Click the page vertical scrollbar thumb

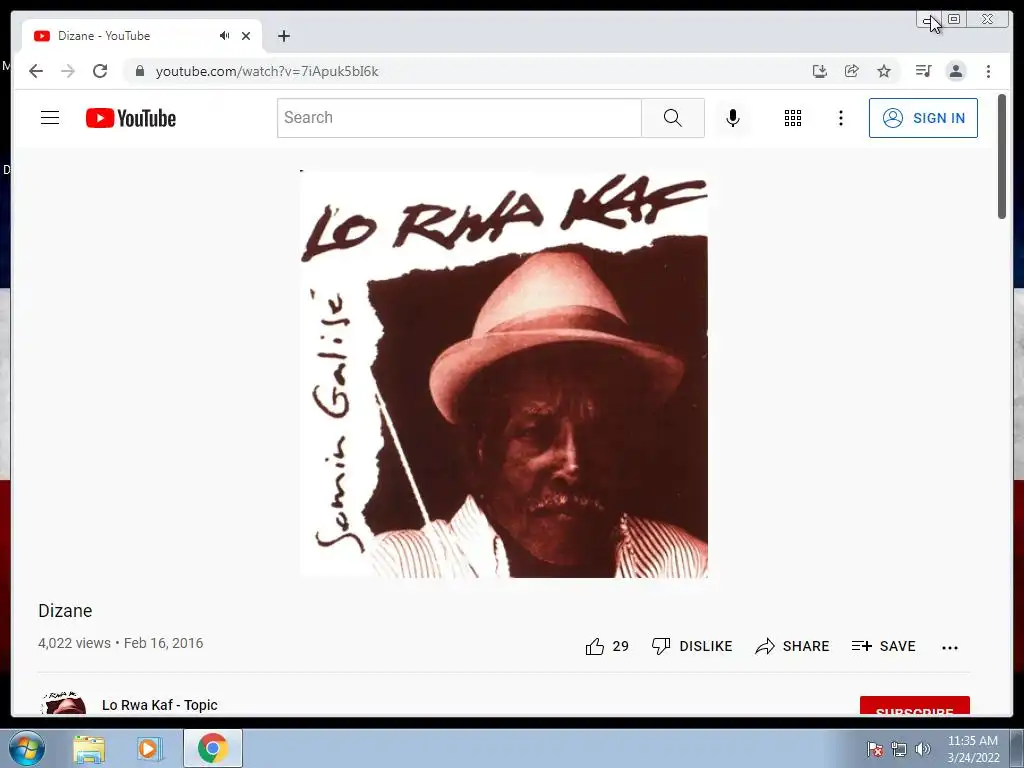pos(1002,157)
